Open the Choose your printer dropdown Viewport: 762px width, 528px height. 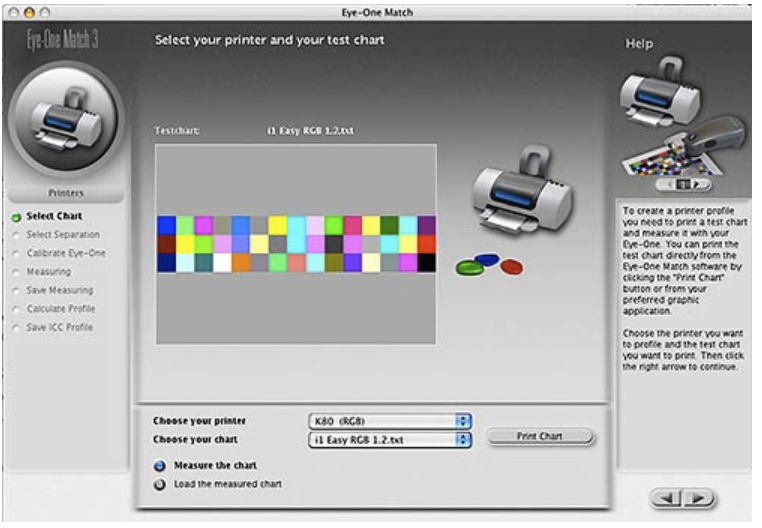(390, 421)
